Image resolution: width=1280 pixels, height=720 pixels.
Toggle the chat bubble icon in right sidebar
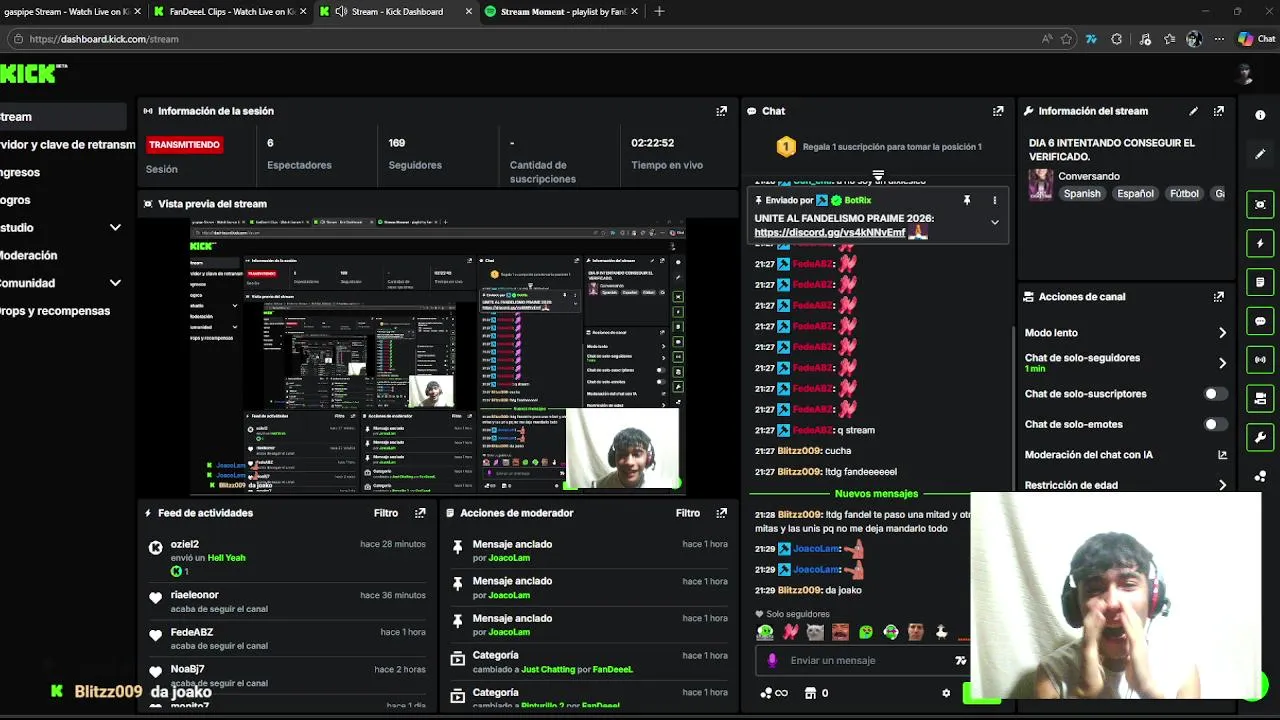point(1260,321)
